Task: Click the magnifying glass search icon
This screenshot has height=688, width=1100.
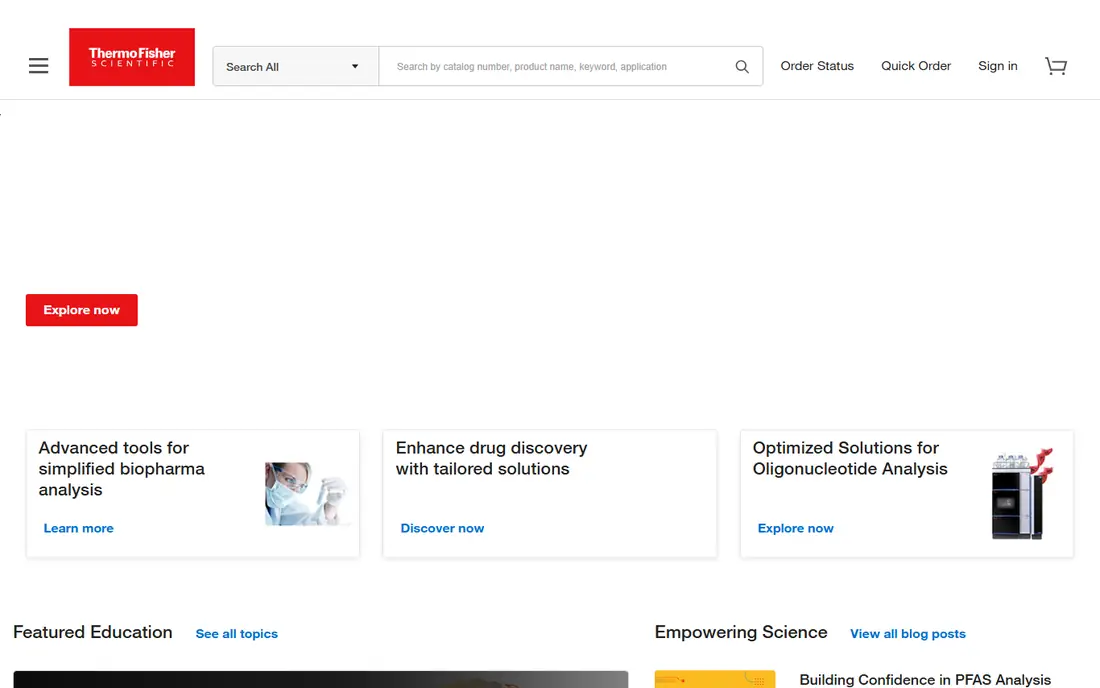Action: pyautogui.click(x=742, y=67)
